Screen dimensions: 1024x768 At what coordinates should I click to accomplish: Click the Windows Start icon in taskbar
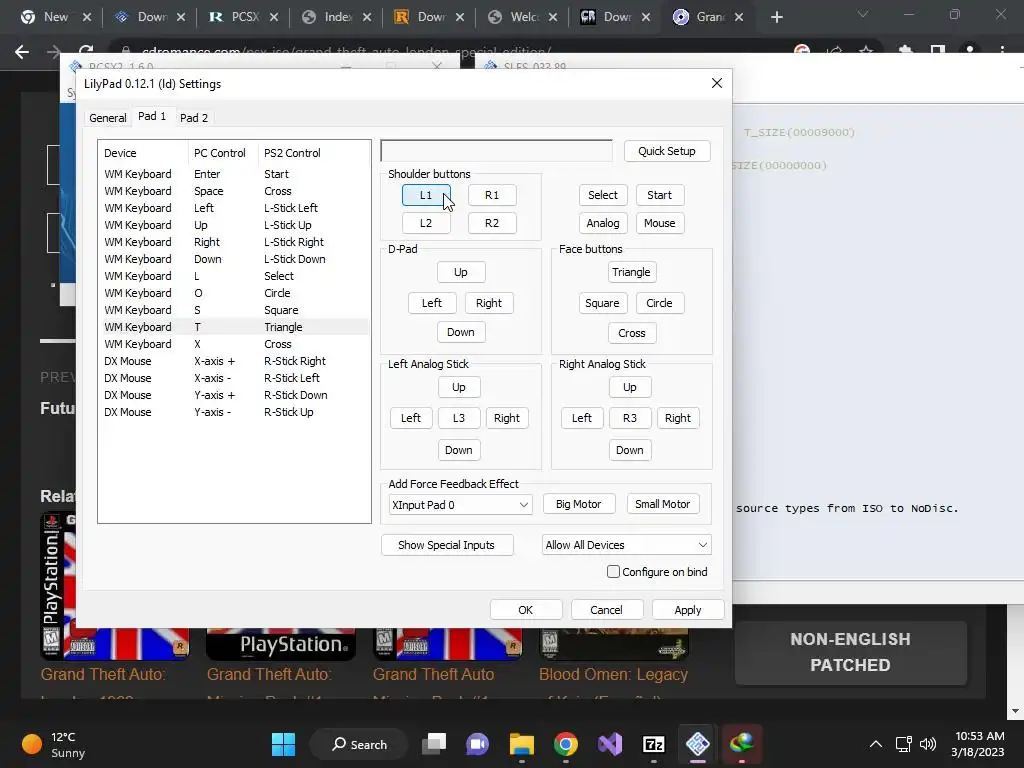point(283,744)
